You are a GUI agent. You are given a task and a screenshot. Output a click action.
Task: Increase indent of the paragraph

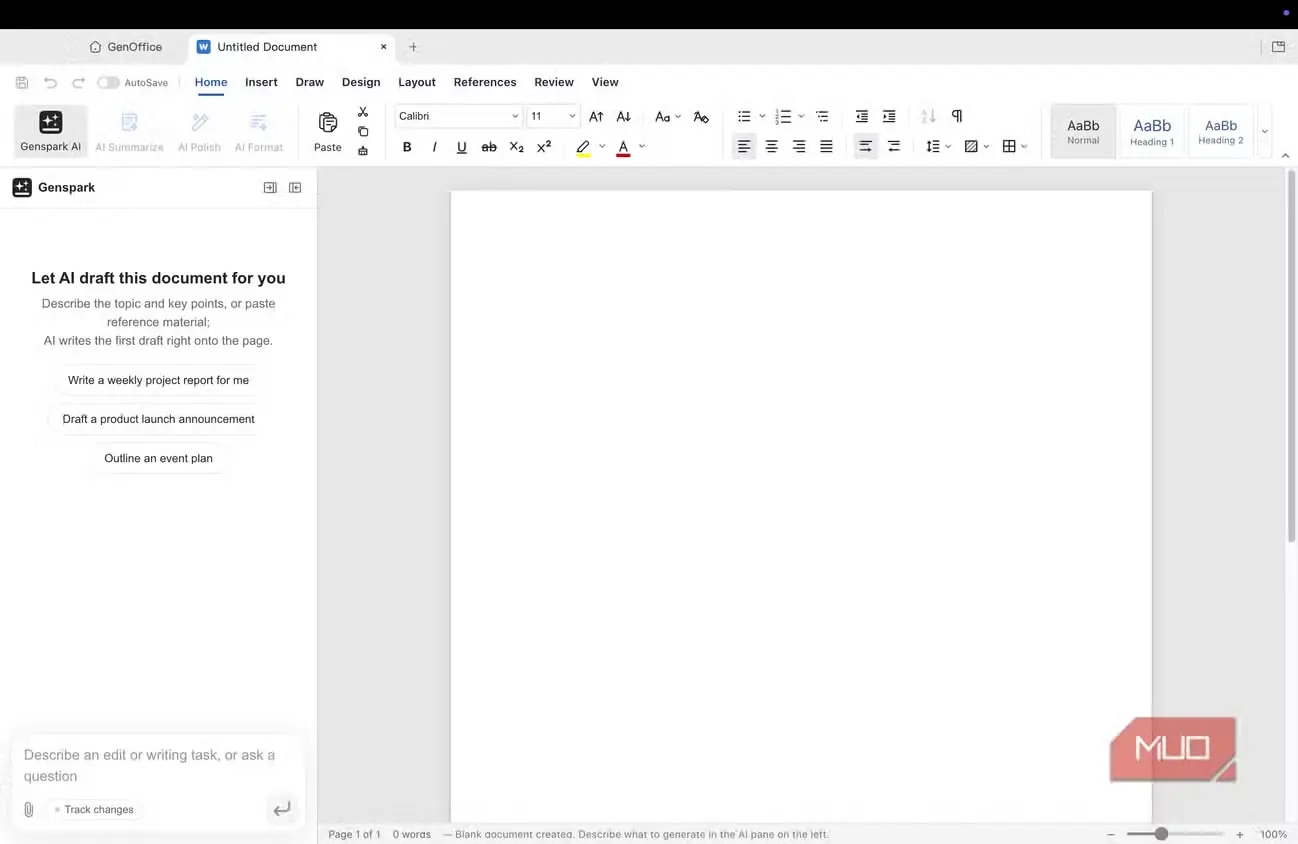(x=889, y=117)
